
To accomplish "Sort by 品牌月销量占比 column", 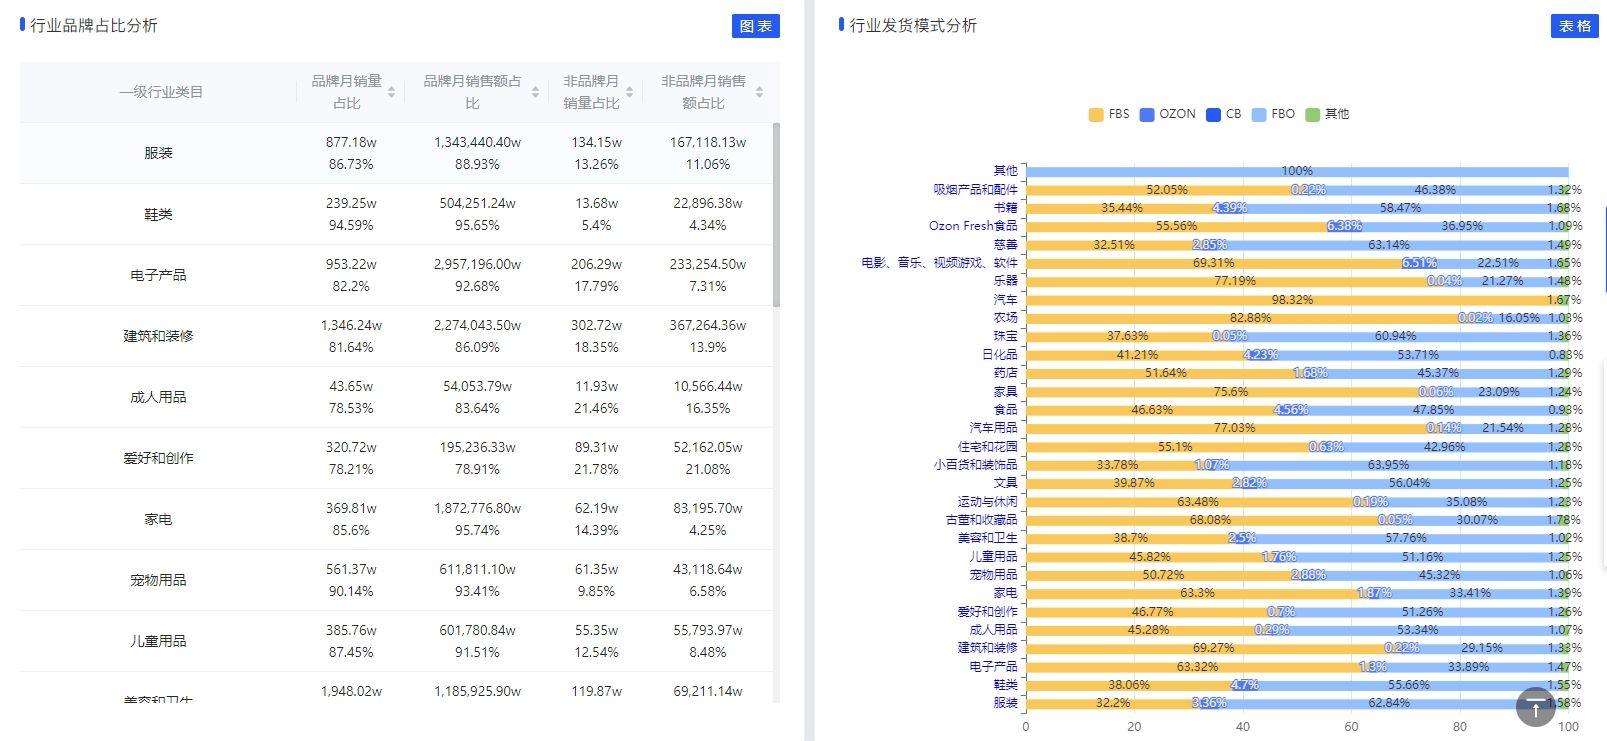I will pyautogui.click(x=391, y=92).
